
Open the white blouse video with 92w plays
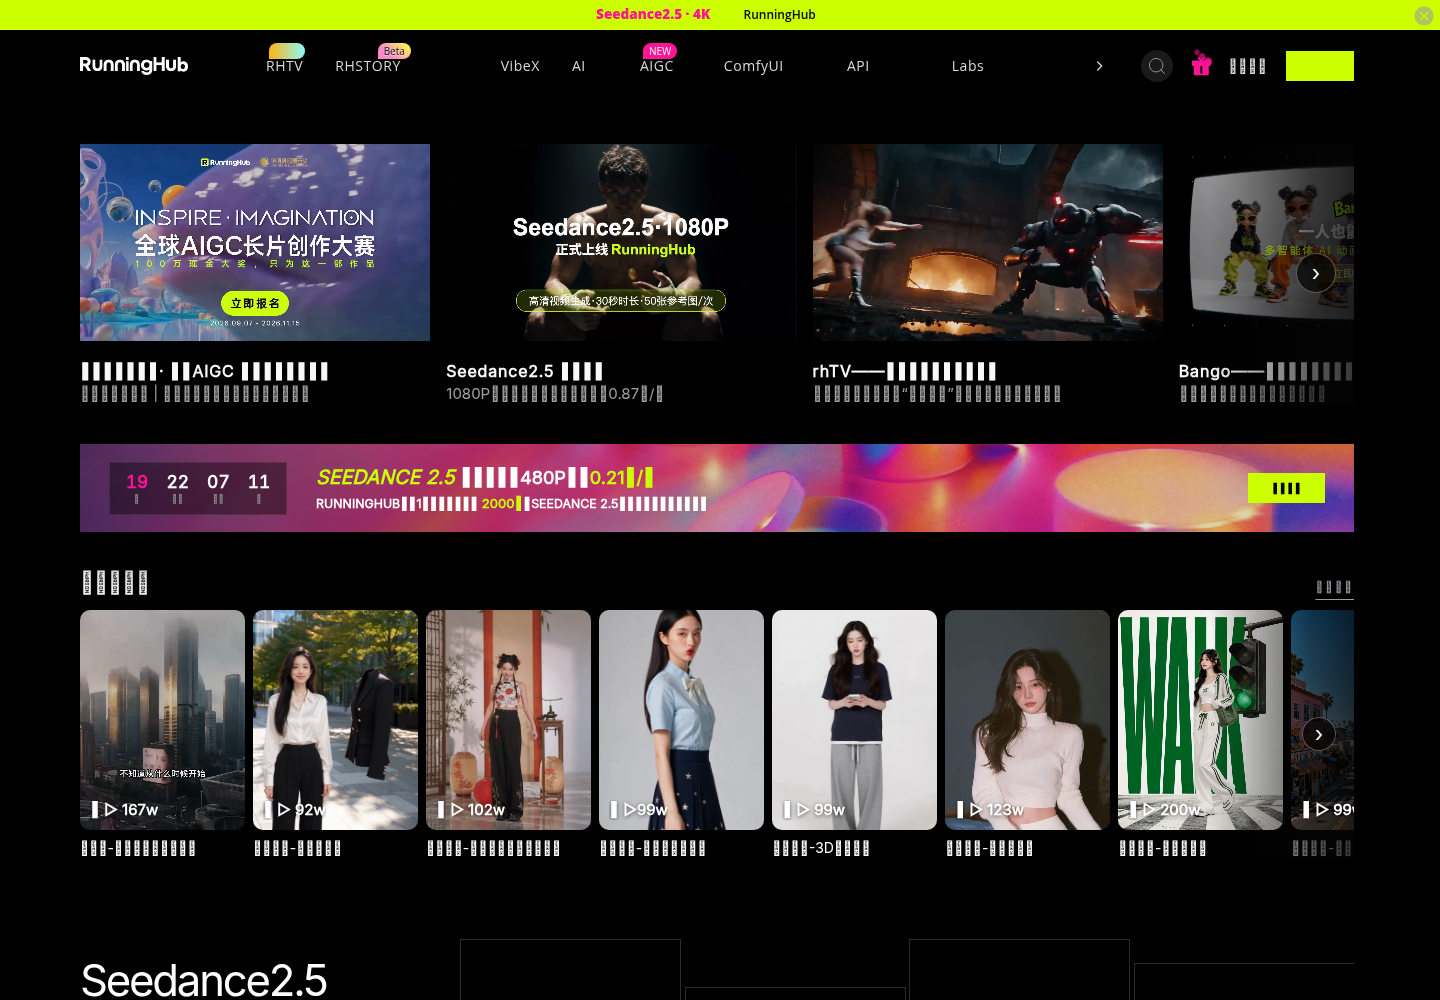tap(335, 720)
